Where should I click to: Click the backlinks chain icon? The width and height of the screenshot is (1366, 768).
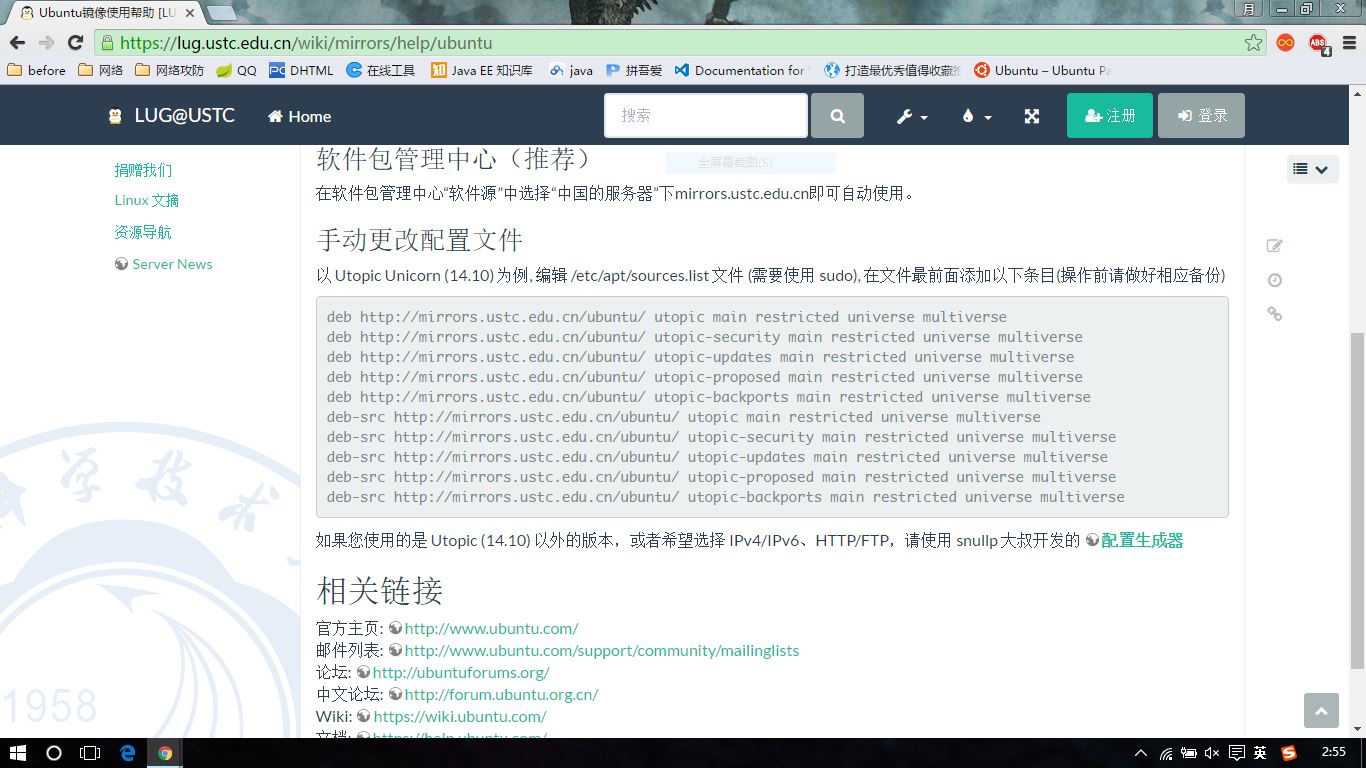[x=1274, y=314]
